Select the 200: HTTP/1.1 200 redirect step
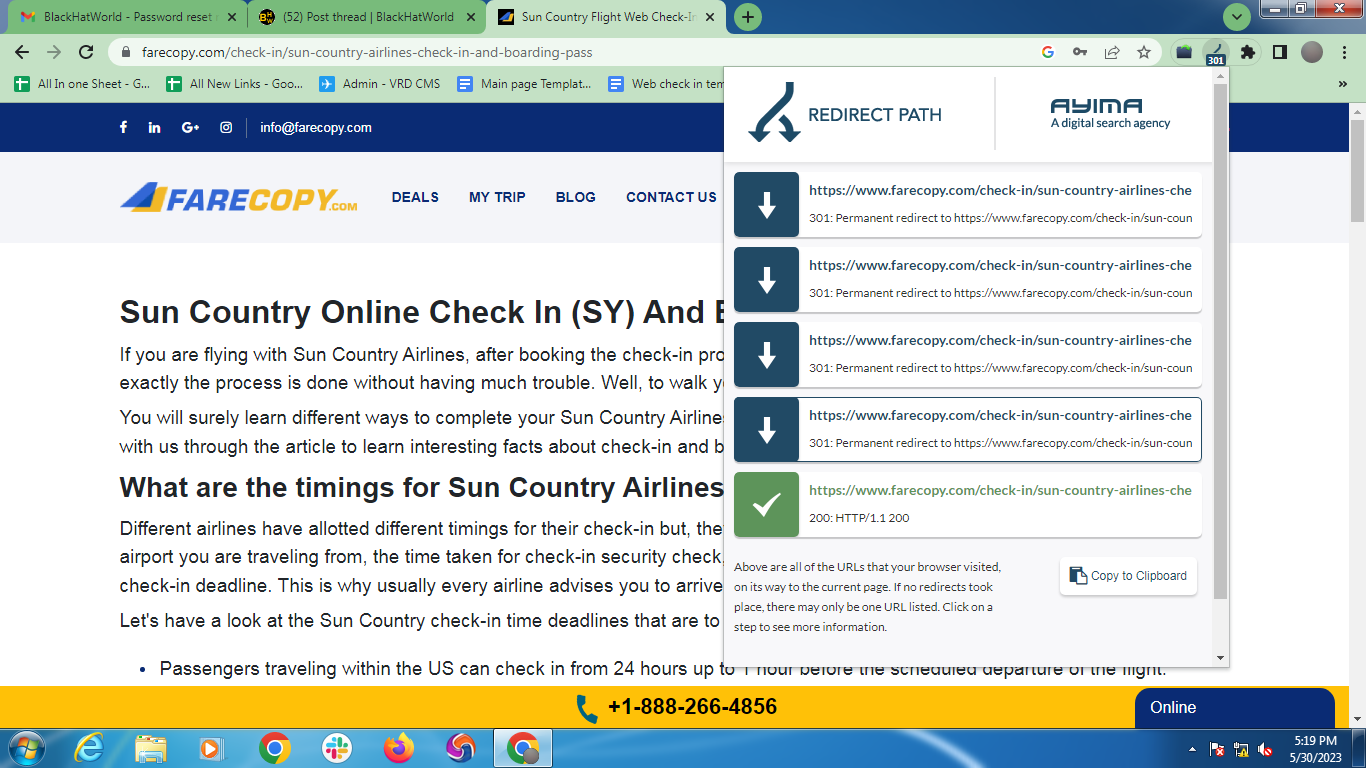This screenshot has height=768, width=1366. 968,504
